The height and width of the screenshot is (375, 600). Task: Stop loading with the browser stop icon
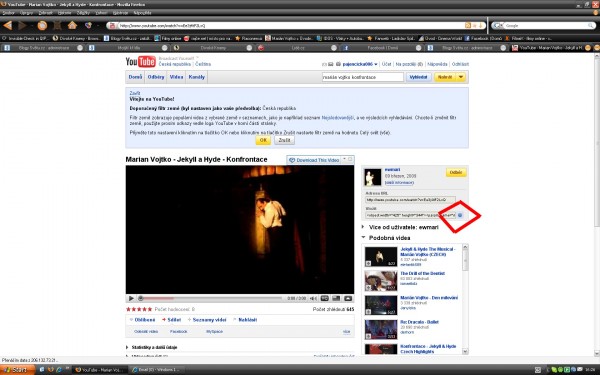[x=57, y=25]
